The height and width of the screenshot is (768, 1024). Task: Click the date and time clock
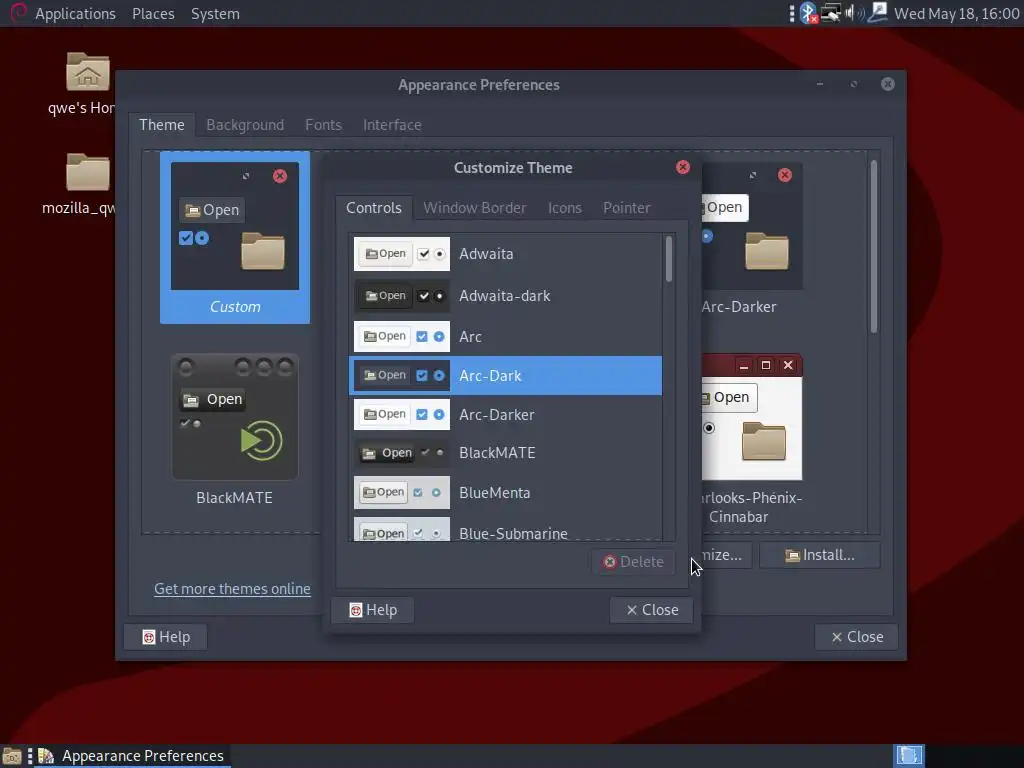(956, 14)
